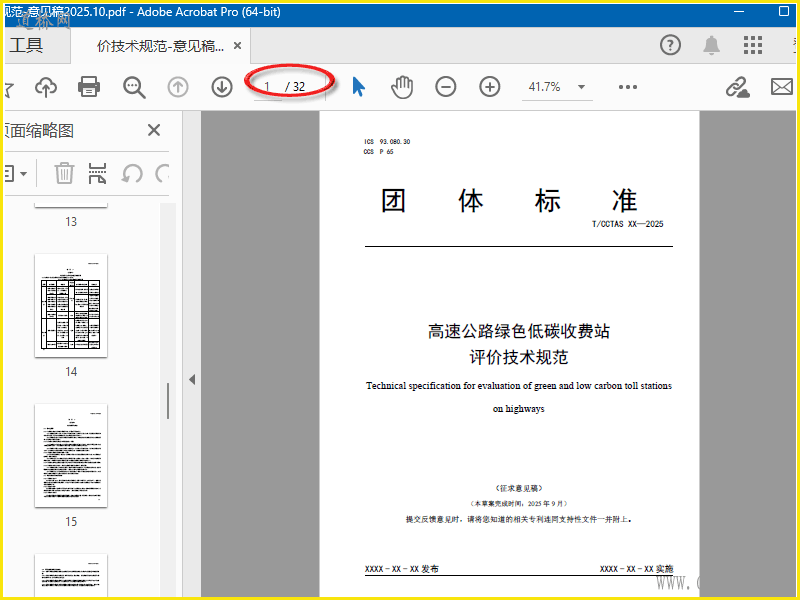Show notifications bell
The image size is (800, 600).
click(x=711, y=45)
